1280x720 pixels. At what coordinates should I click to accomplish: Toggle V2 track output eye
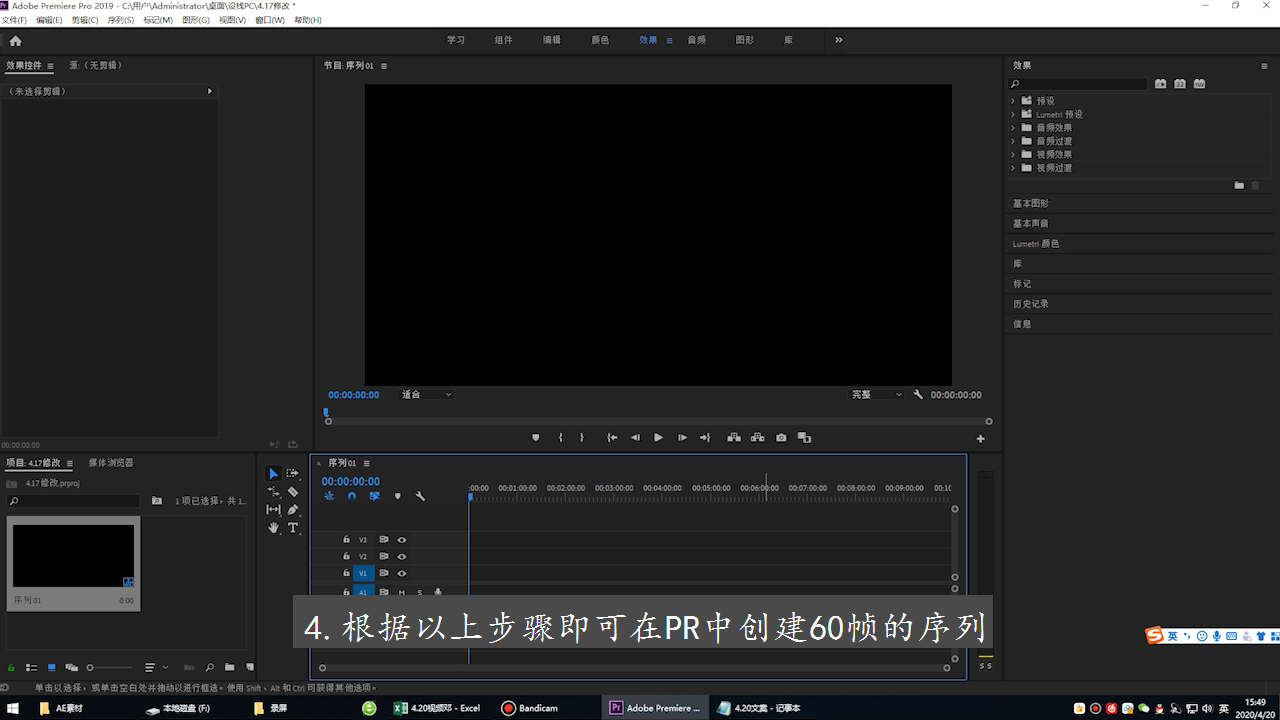coord(401,557)
